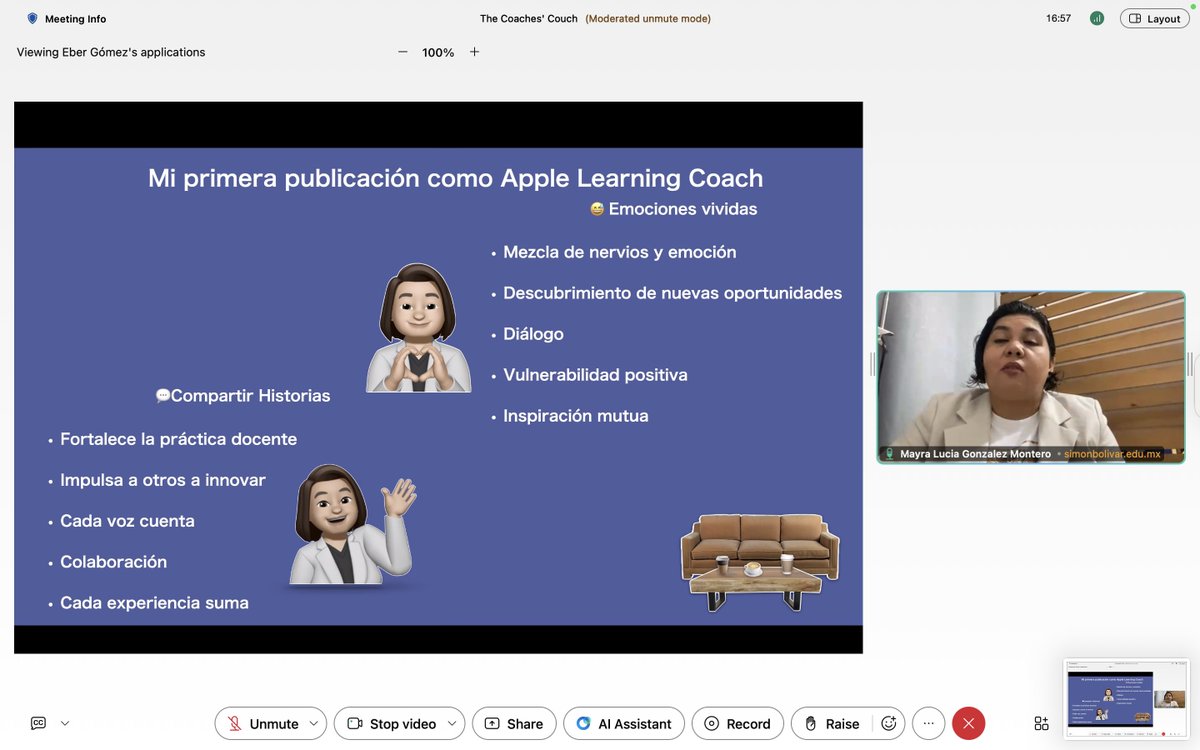Share content with Share button
Screen dimensions: 1200x750
tap(514, 723)
